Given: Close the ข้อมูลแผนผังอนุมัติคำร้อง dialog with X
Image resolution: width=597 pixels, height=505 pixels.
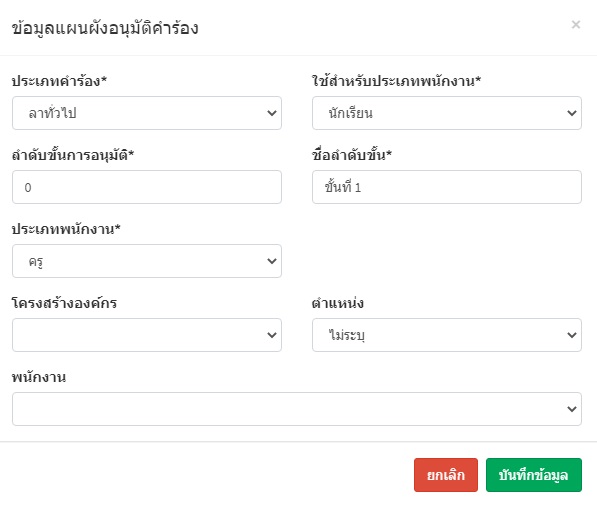Looking at the screenshot, I should (x=576, y=25).
